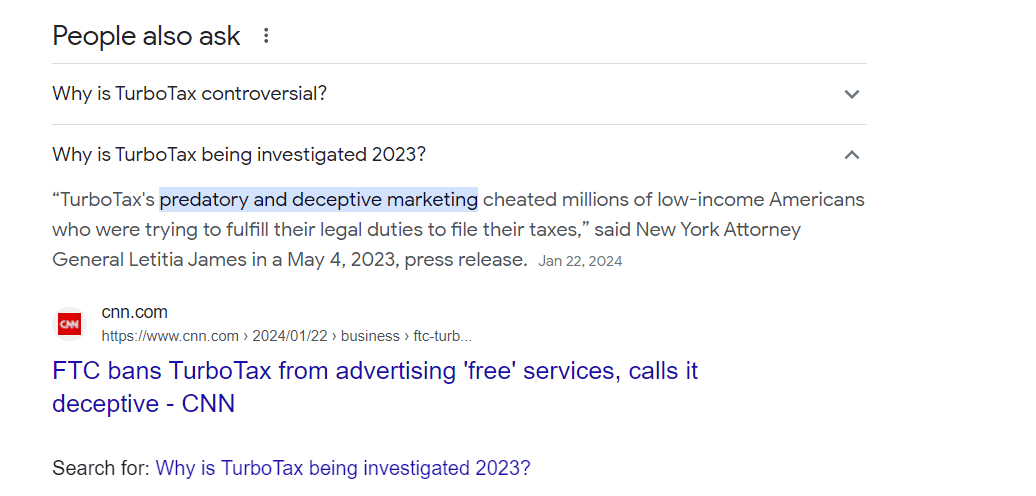Expand the TurboTax controversial question chevron
This screenshot has width=1036, height=496.
tap(851, 94)
